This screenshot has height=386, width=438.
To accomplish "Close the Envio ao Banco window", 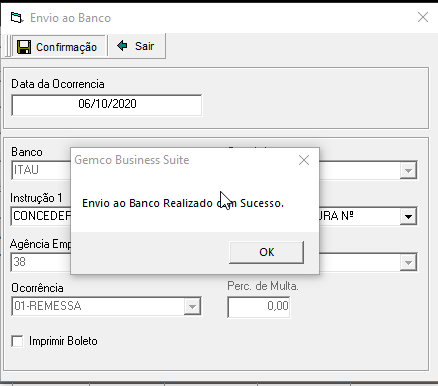I will pyautogui.click(x=423, y=17).
